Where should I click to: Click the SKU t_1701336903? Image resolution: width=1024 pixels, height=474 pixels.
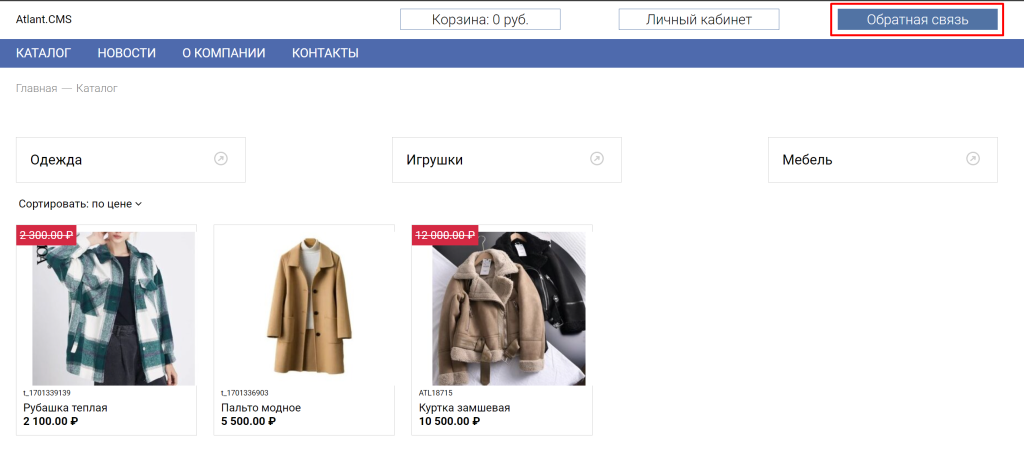[245, 393]
